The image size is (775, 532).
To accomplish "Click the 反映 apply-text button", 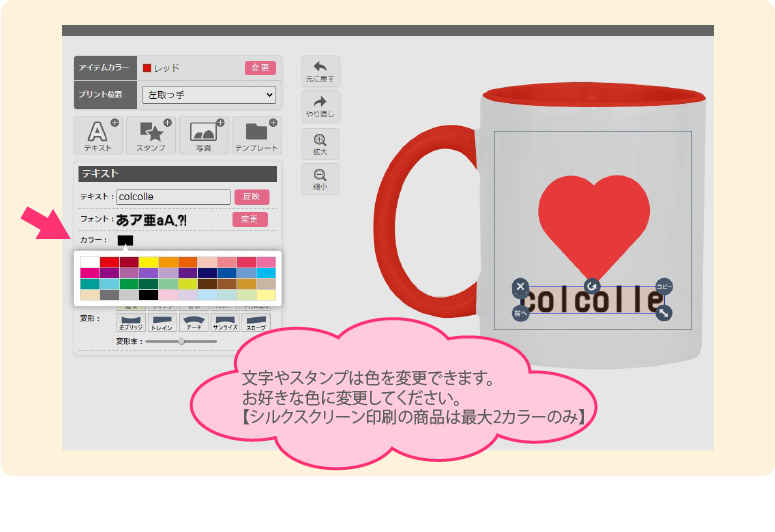I will coord(252,197).
